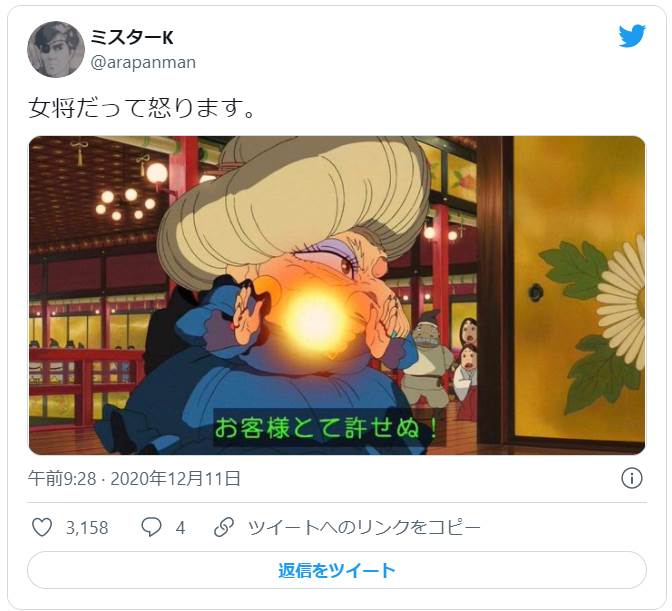Screen dimensions: 672x611
Task: Click the 2020年12月11日 date text
Action: pos(176,478)
